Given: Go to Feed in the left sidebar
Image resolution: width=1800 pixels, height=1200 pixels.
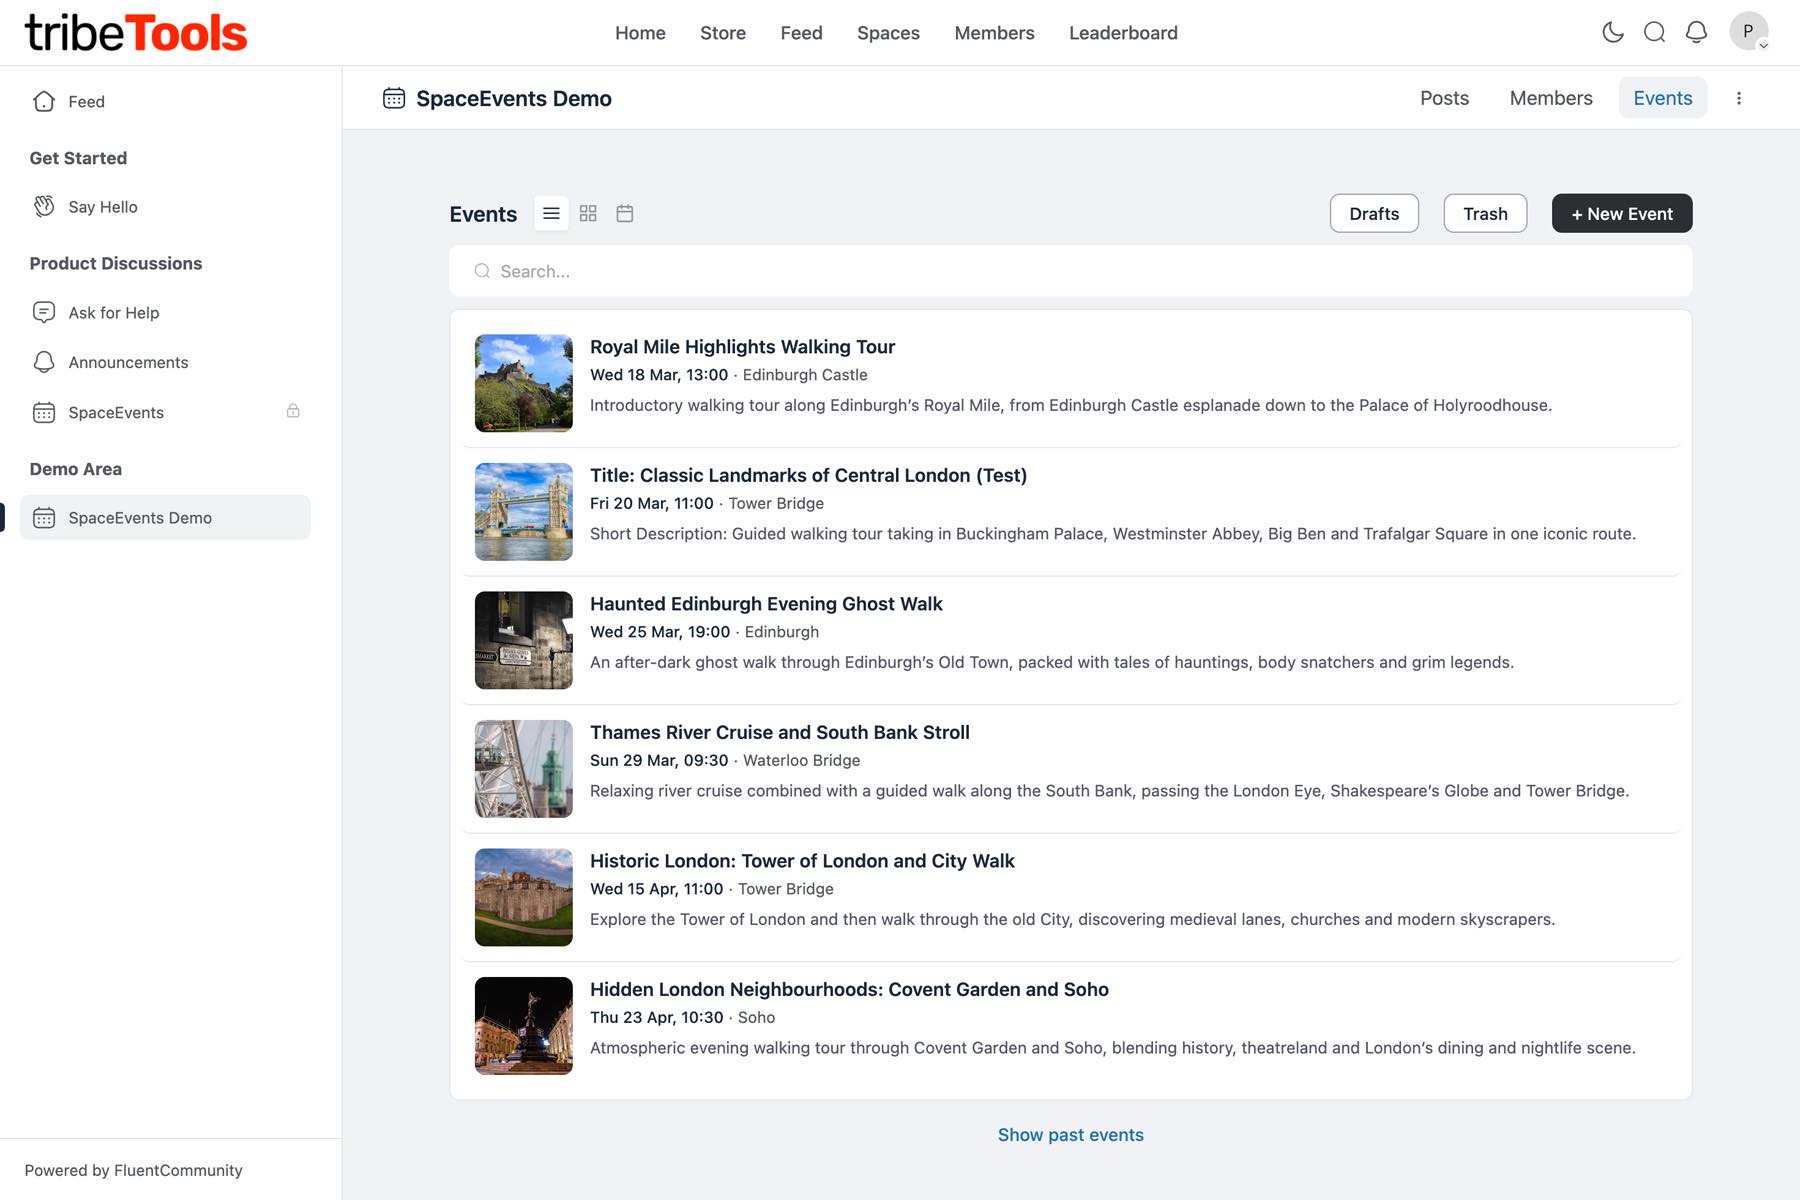Looking at the screenshot, I should [86, 102].
